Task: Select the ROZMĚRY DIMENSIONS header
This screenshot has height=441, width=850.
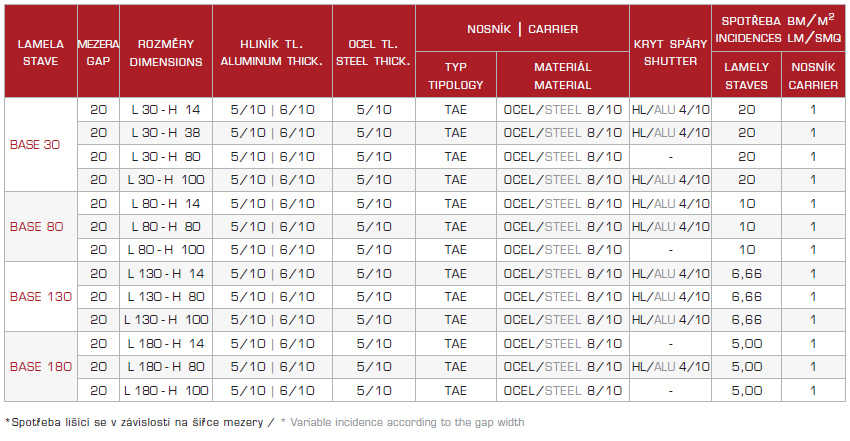Action: click(166, 52)
